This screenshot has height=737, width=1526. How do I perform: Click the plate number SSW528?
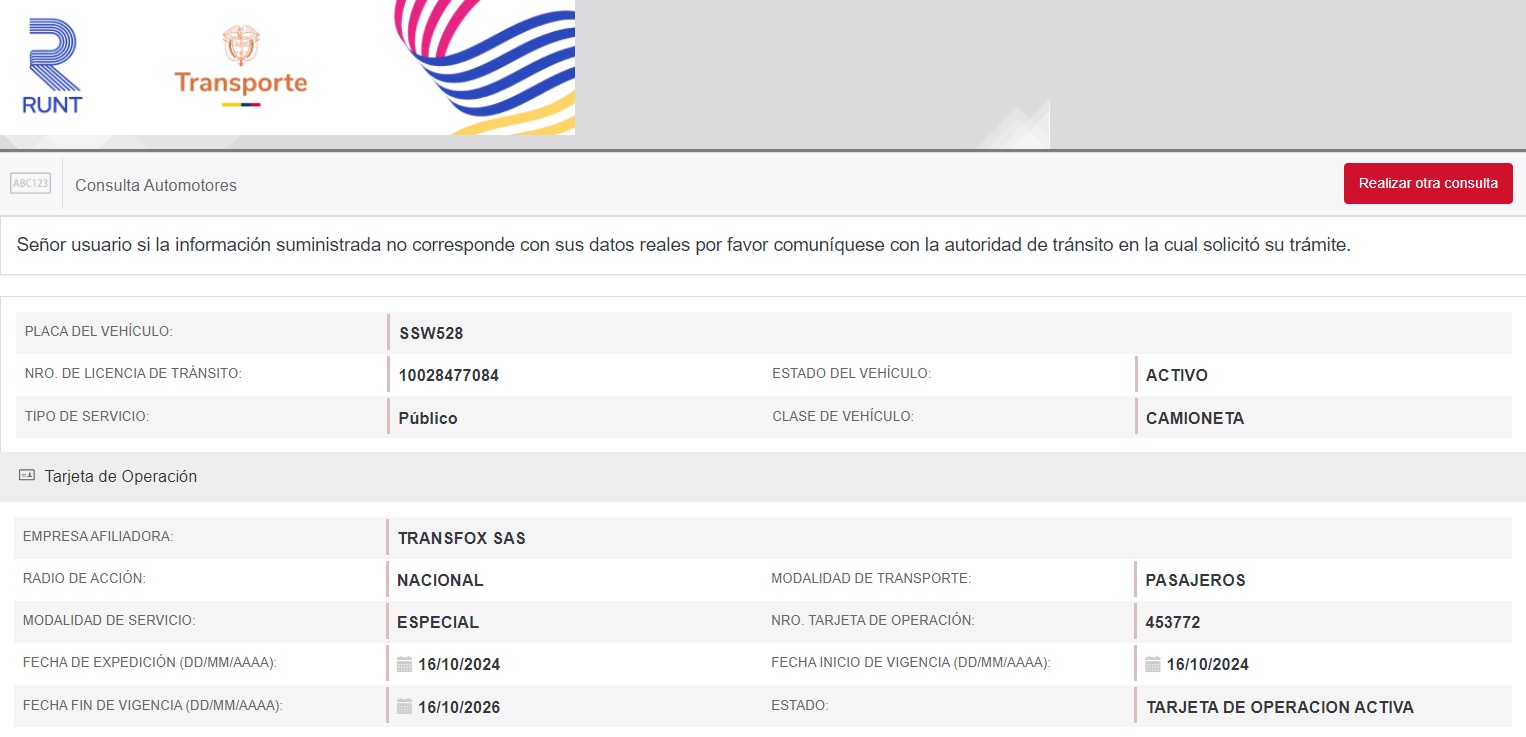[x=431, y=334]
